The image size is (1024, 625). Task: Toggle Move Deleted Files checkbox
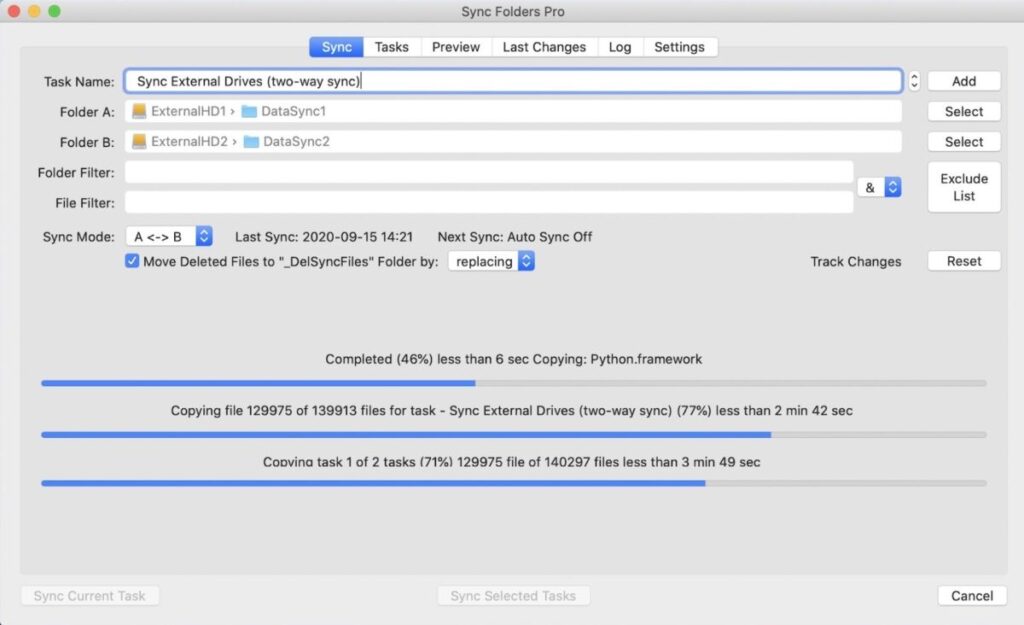(x=131, y=261)
